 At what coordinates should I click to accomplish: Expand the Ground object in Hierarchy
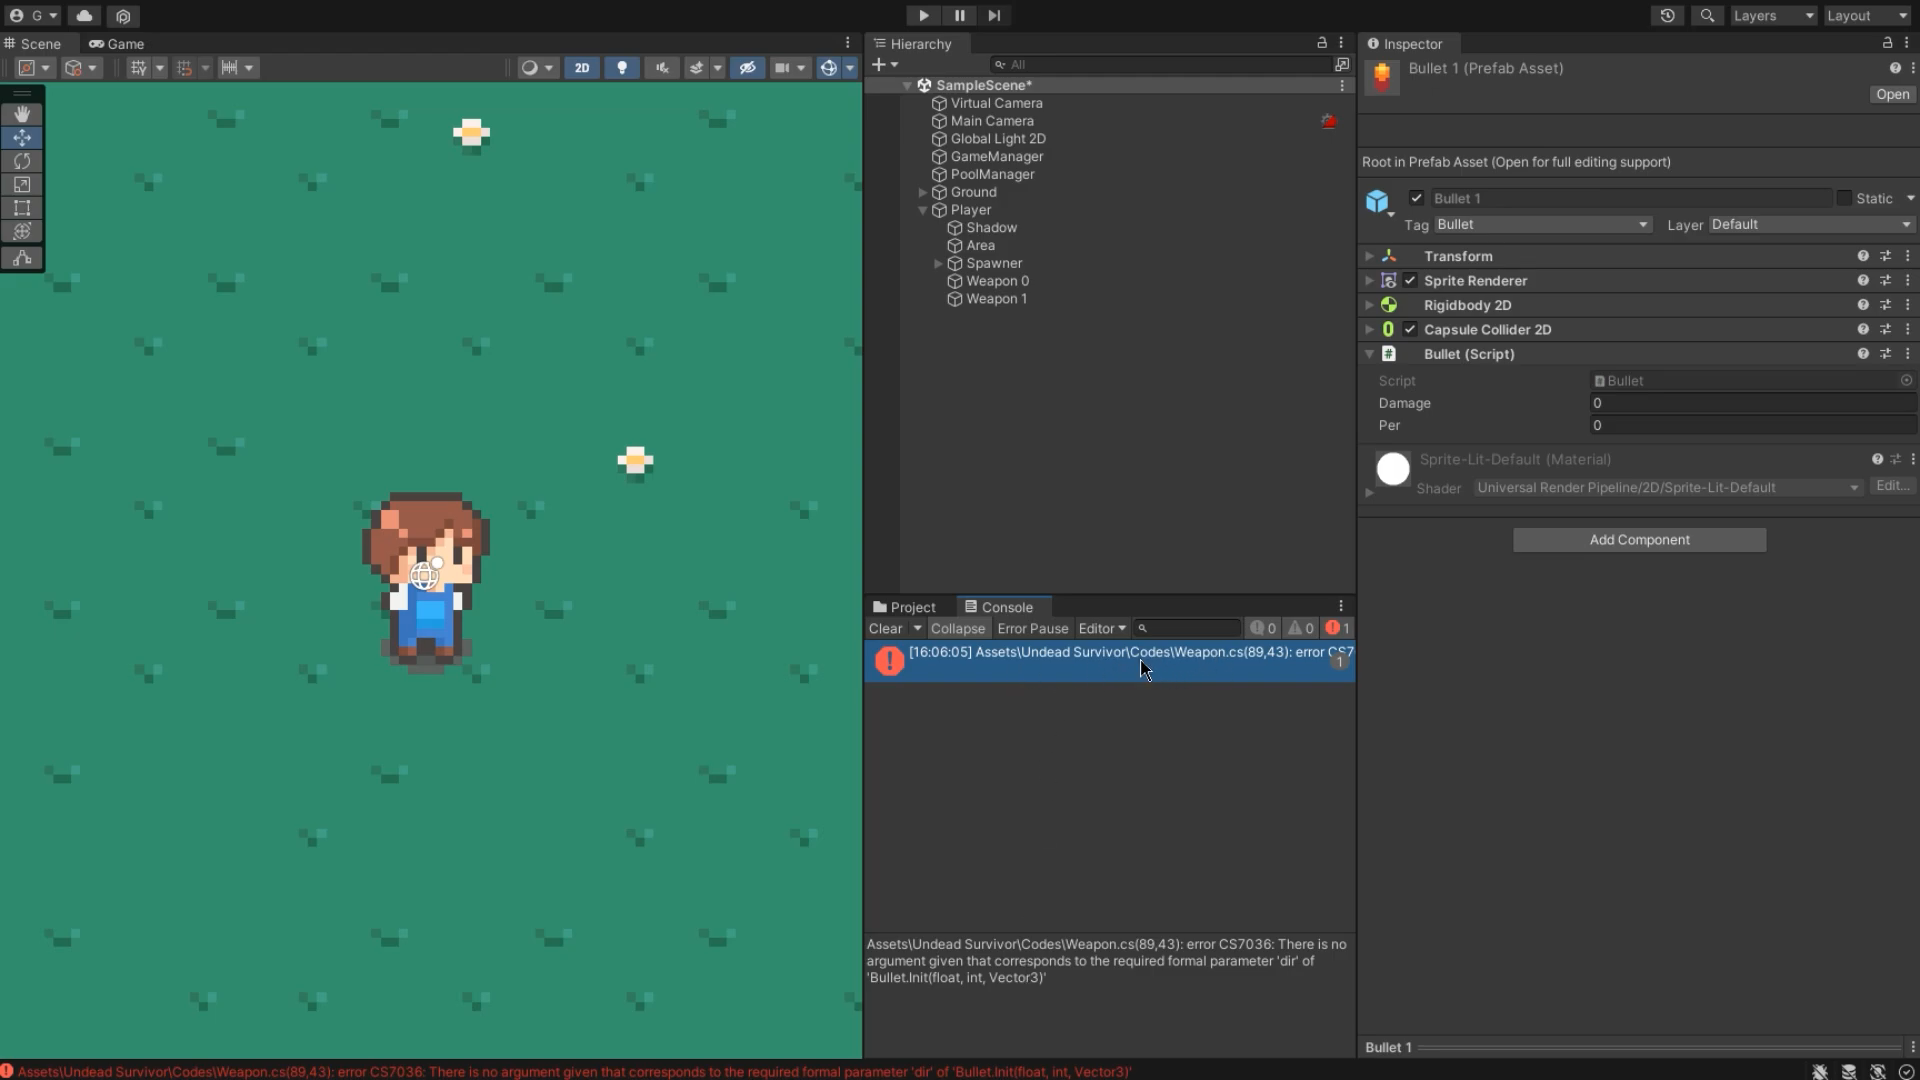pyautogui.click(x=923, y=192)
